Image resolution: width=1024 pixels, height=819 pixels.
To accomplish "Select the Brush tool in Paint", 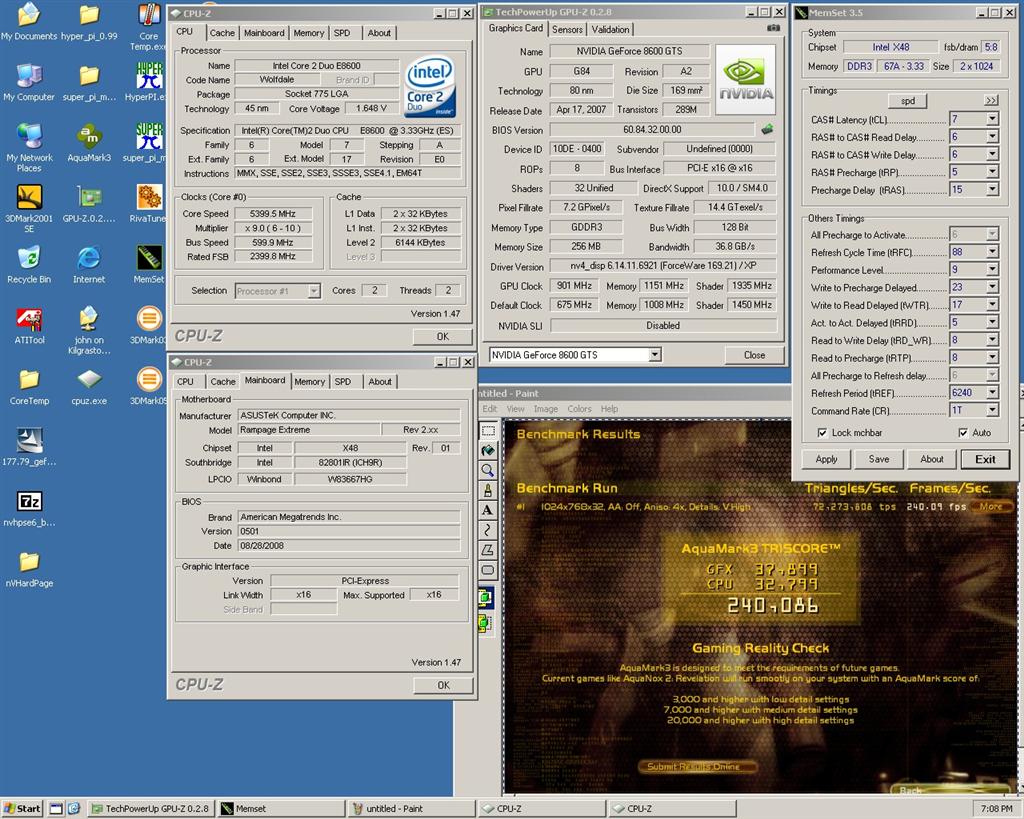I will 488,490.
